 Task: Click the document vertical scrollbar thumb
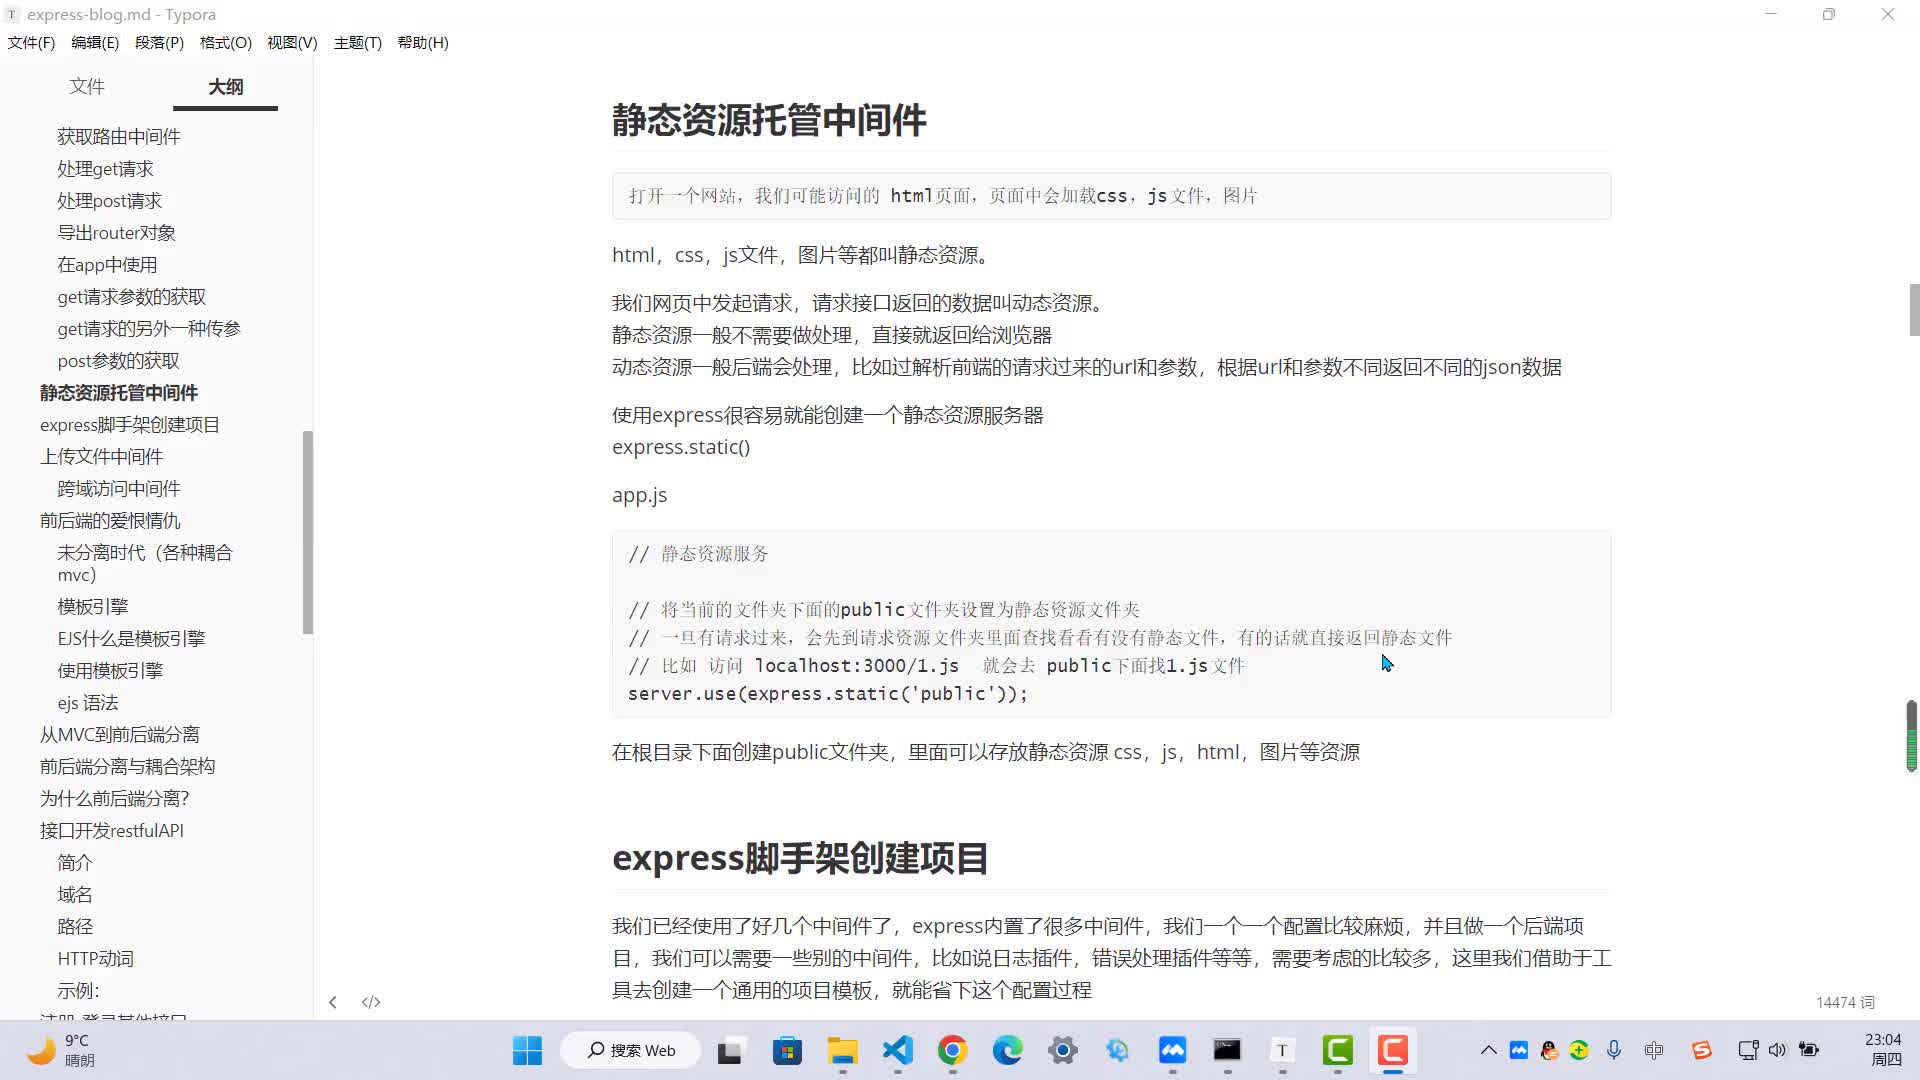tap(1914, 310)
